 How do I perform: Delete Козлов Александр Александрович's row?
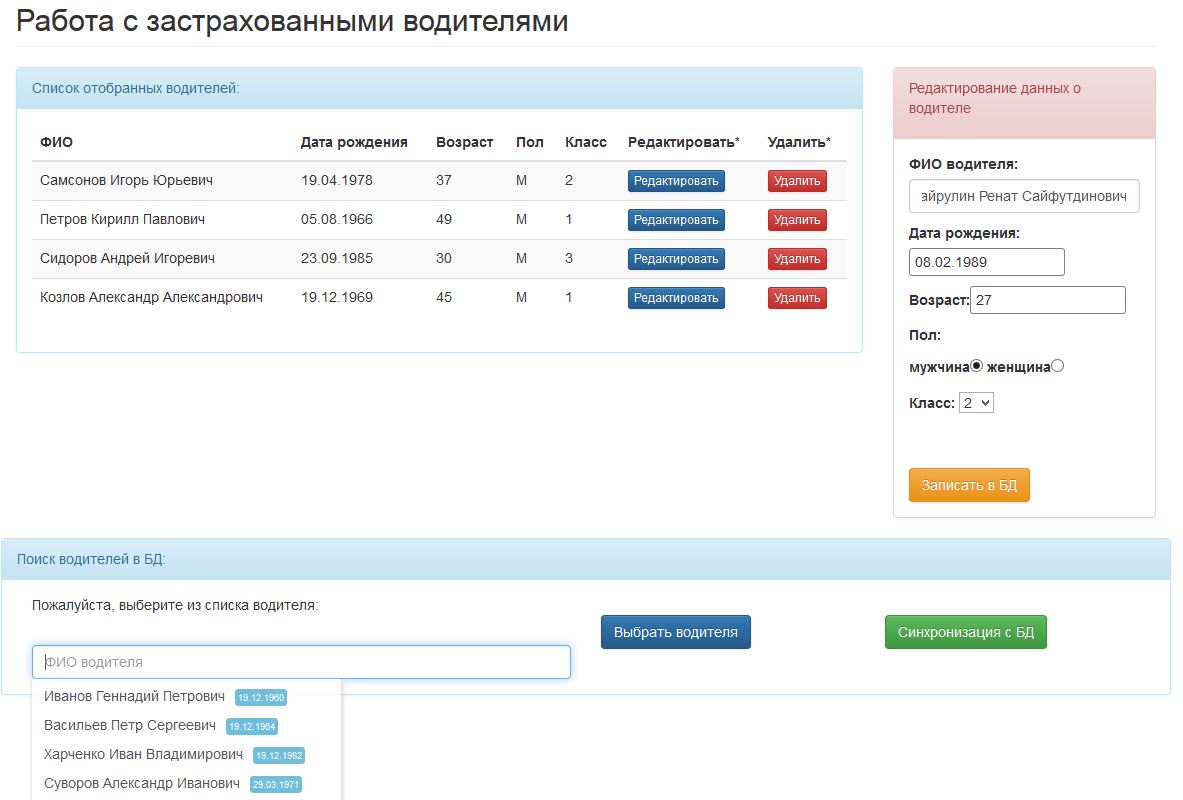797,298
